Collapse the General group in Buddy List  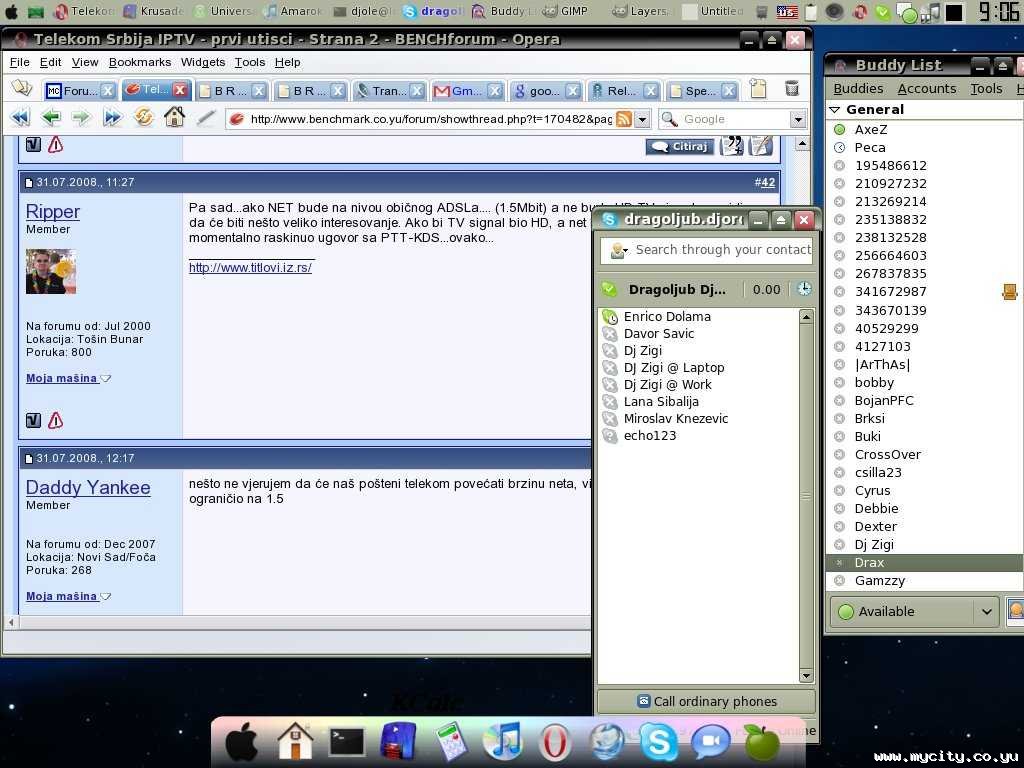pos(835,110)
